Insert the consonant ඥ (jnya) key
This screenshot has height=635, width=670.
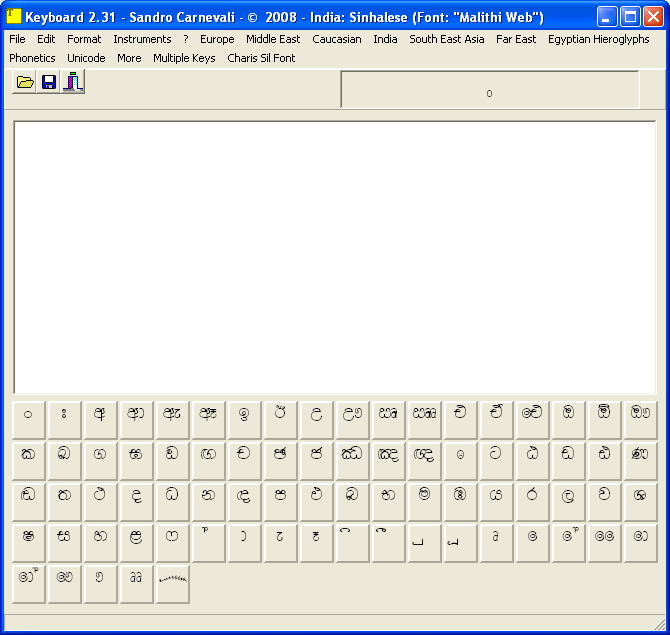tap(423, 461)
